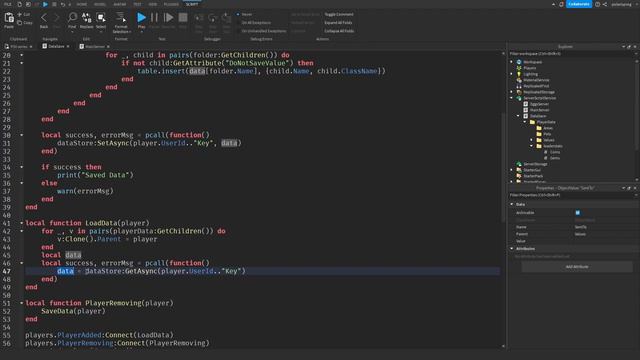Click the Select tool icon
Viewport: 640px width, 360px height.
tap(101, 17)
